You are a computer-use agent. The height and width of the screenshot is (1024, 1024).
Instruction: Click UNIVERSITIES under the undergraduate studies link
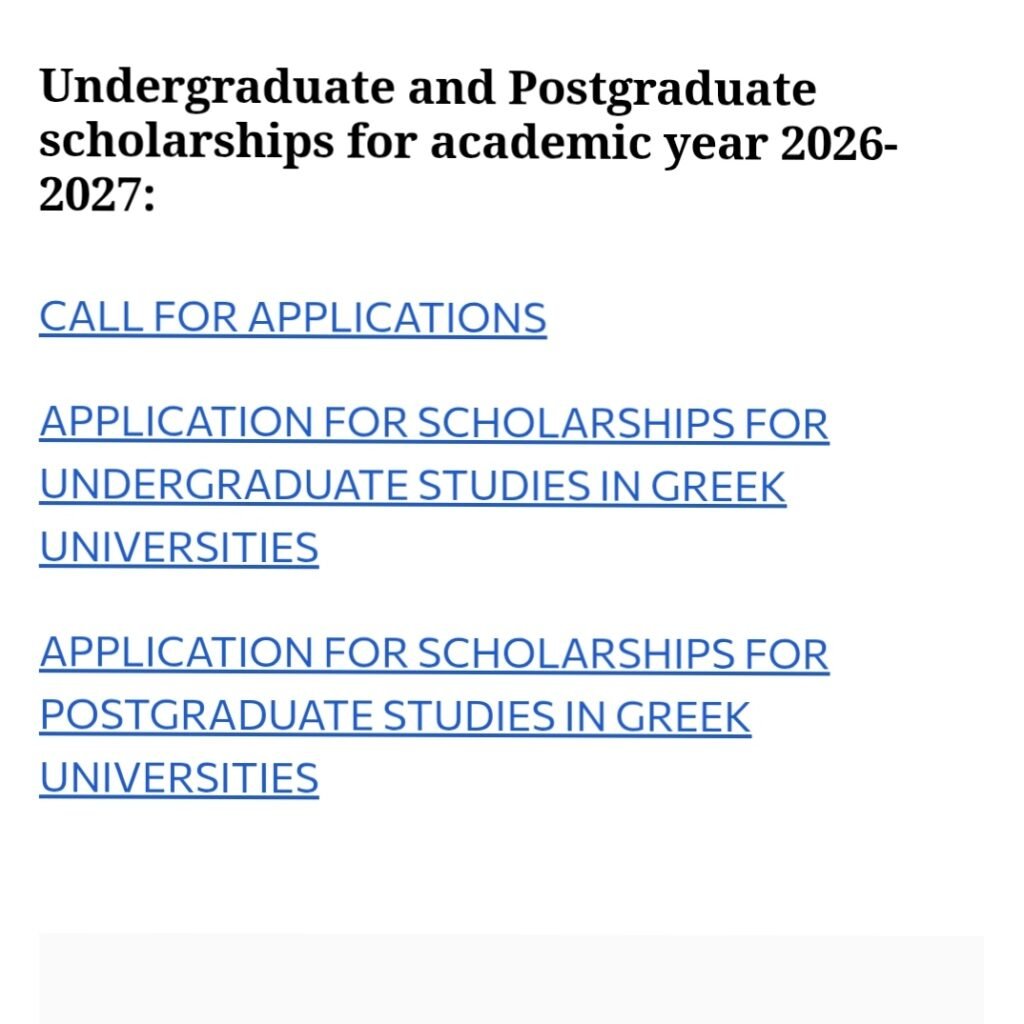[x=179, y=547]
